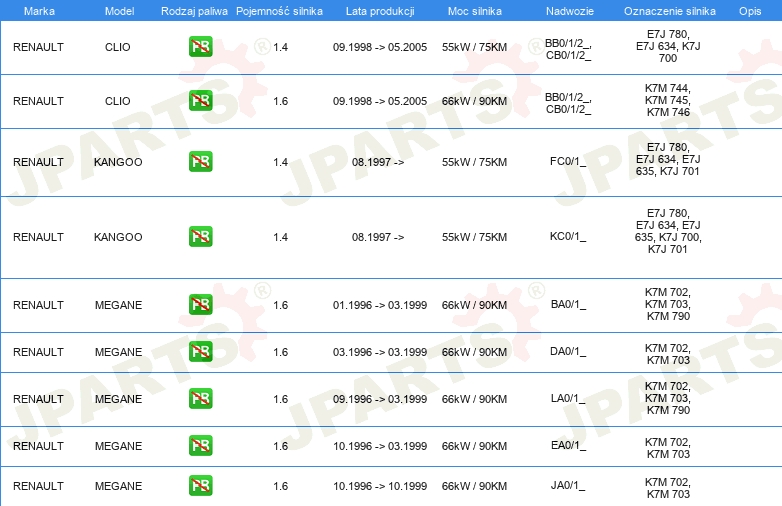The width and height of the screenshot is (782, 506).
Task: Select CLIO model cell in the 1.6 row
Action: click(118, 101)
